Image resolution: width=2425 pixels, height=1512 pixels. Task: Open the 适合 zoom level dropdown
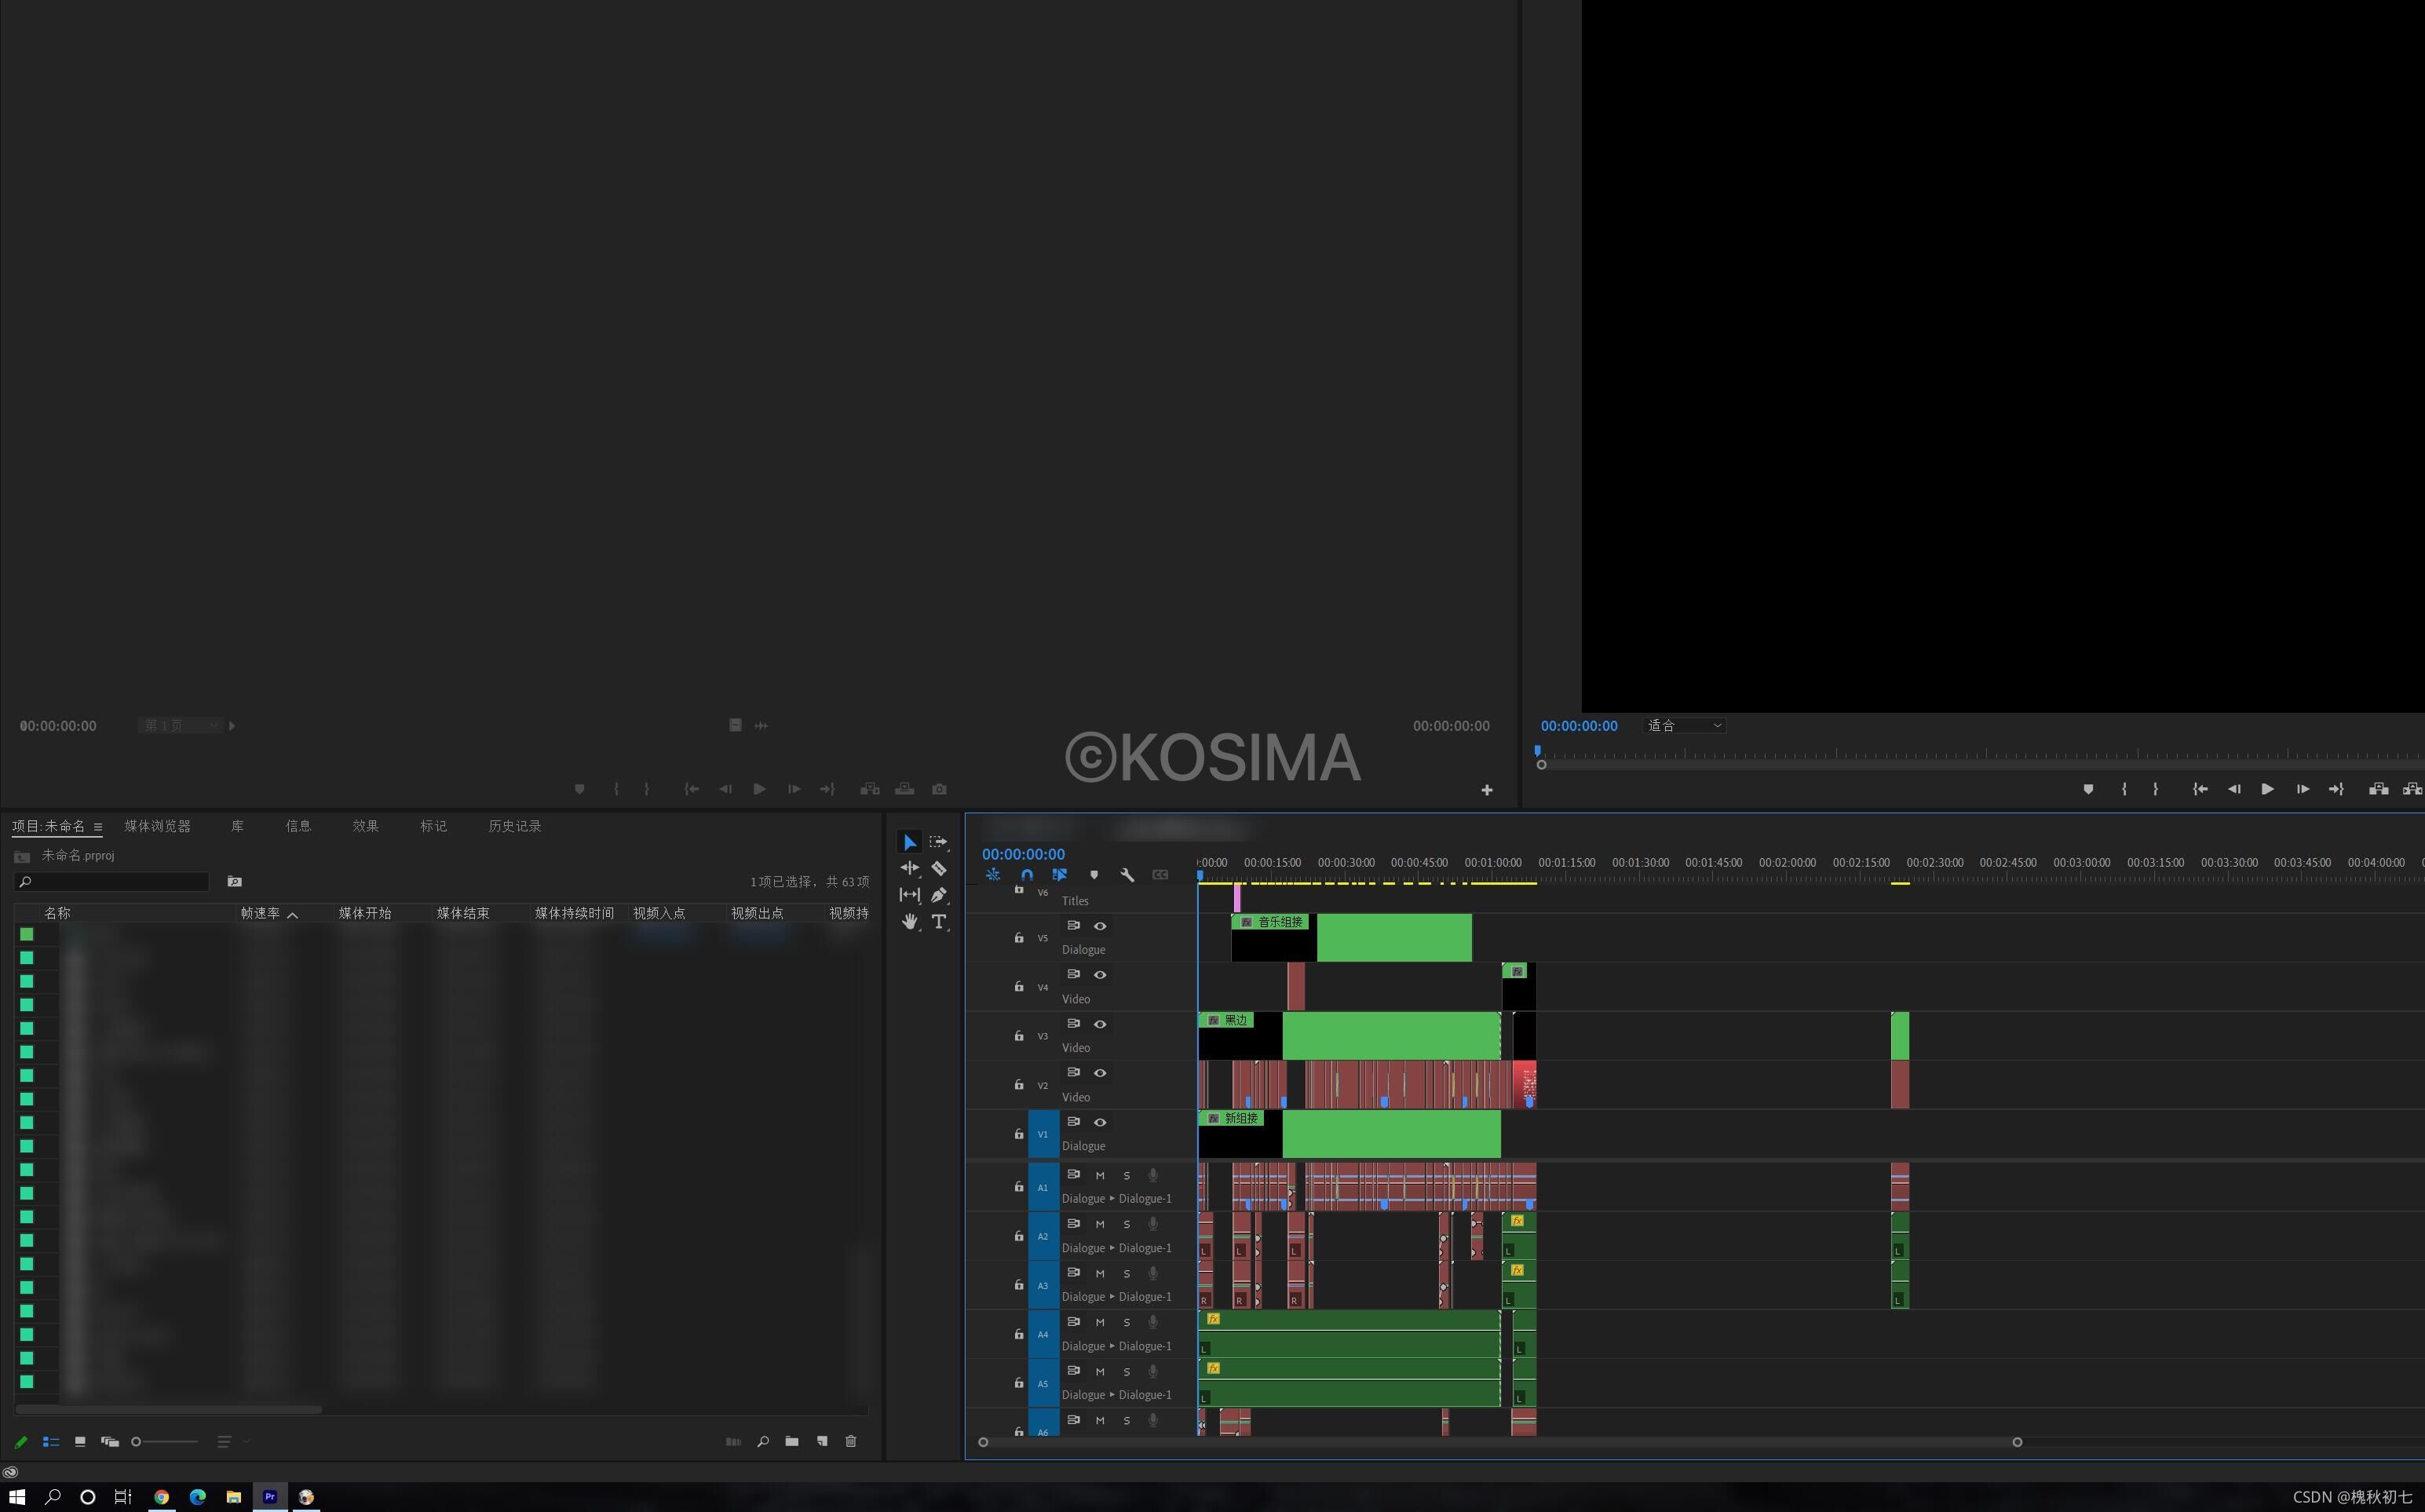point(1685,726)
